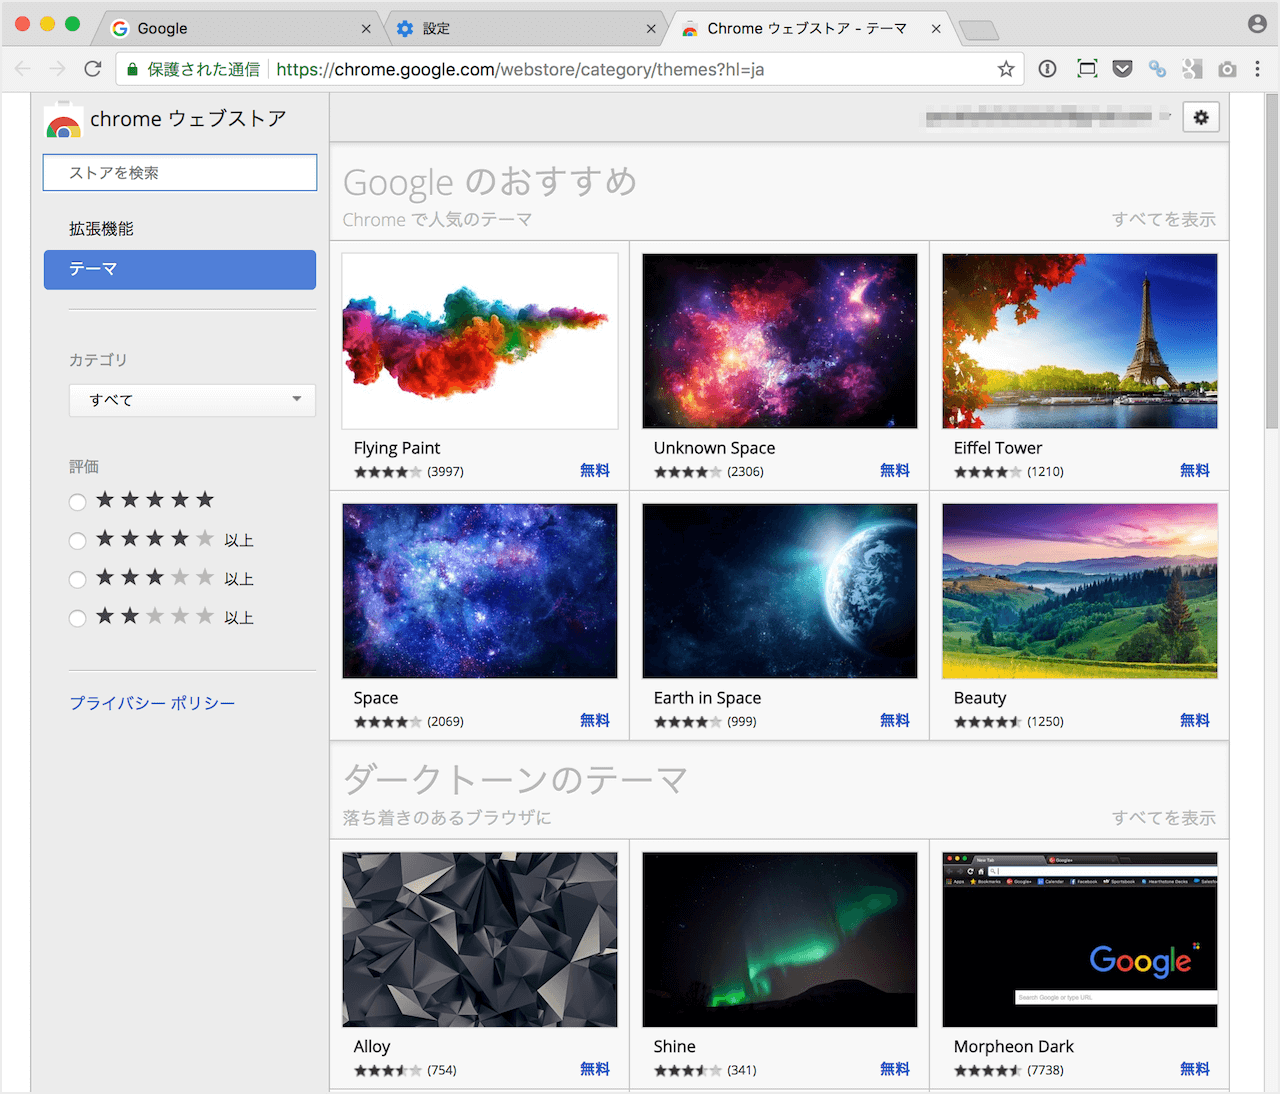Viewport: 1280px width, 1094px height.
Task: Click the browser forward arrow
Action: coord(58,69)
